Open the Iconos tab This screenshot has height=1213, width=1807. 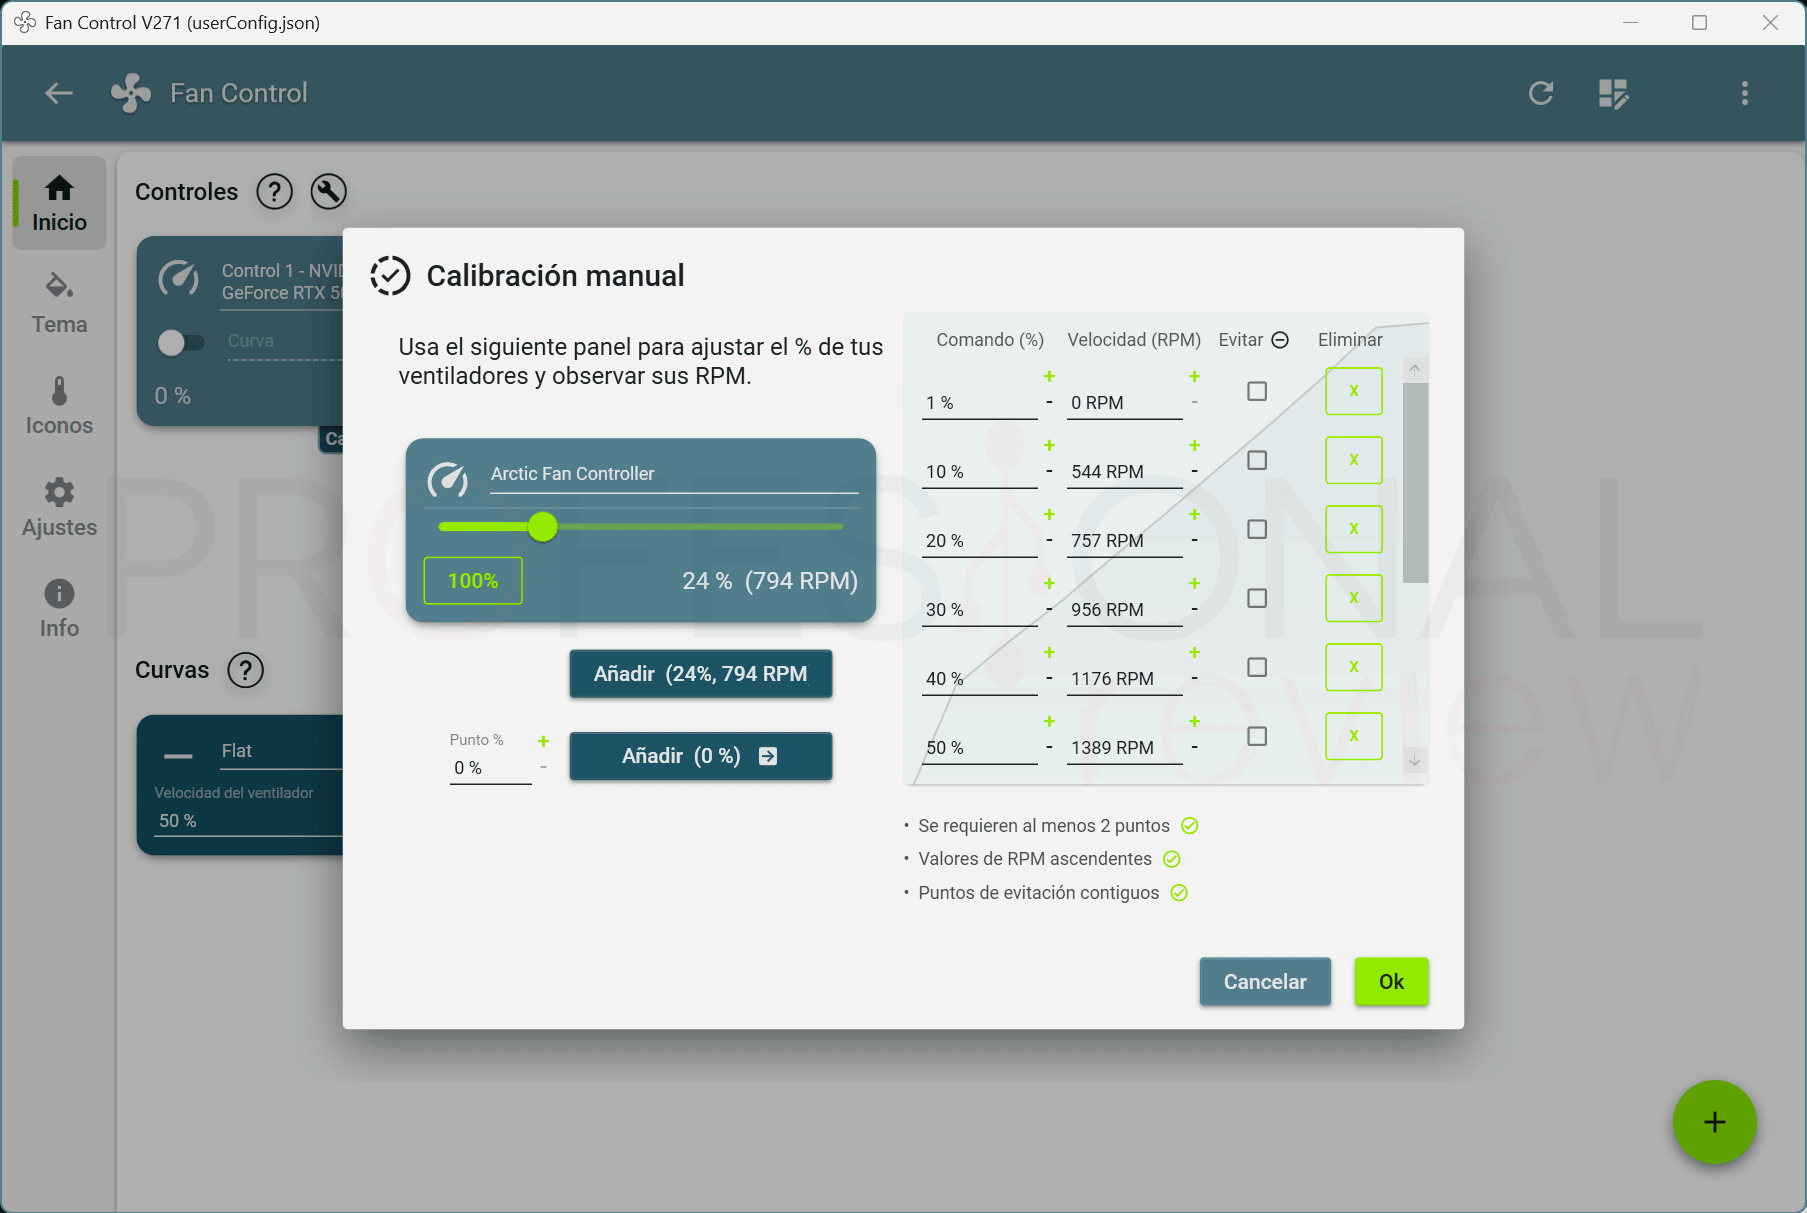point(59,405)
